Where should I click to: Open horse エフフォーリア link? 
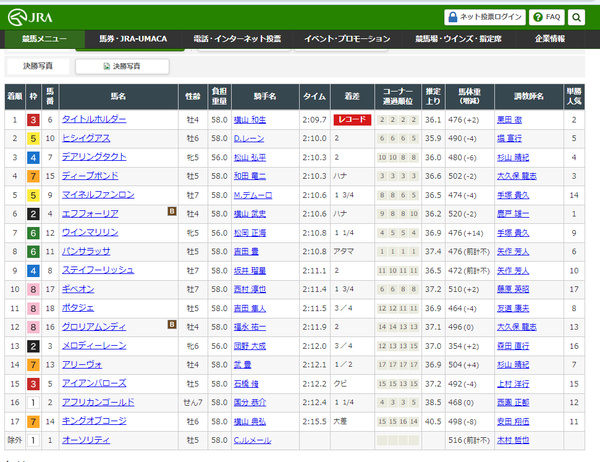[90, 214]
